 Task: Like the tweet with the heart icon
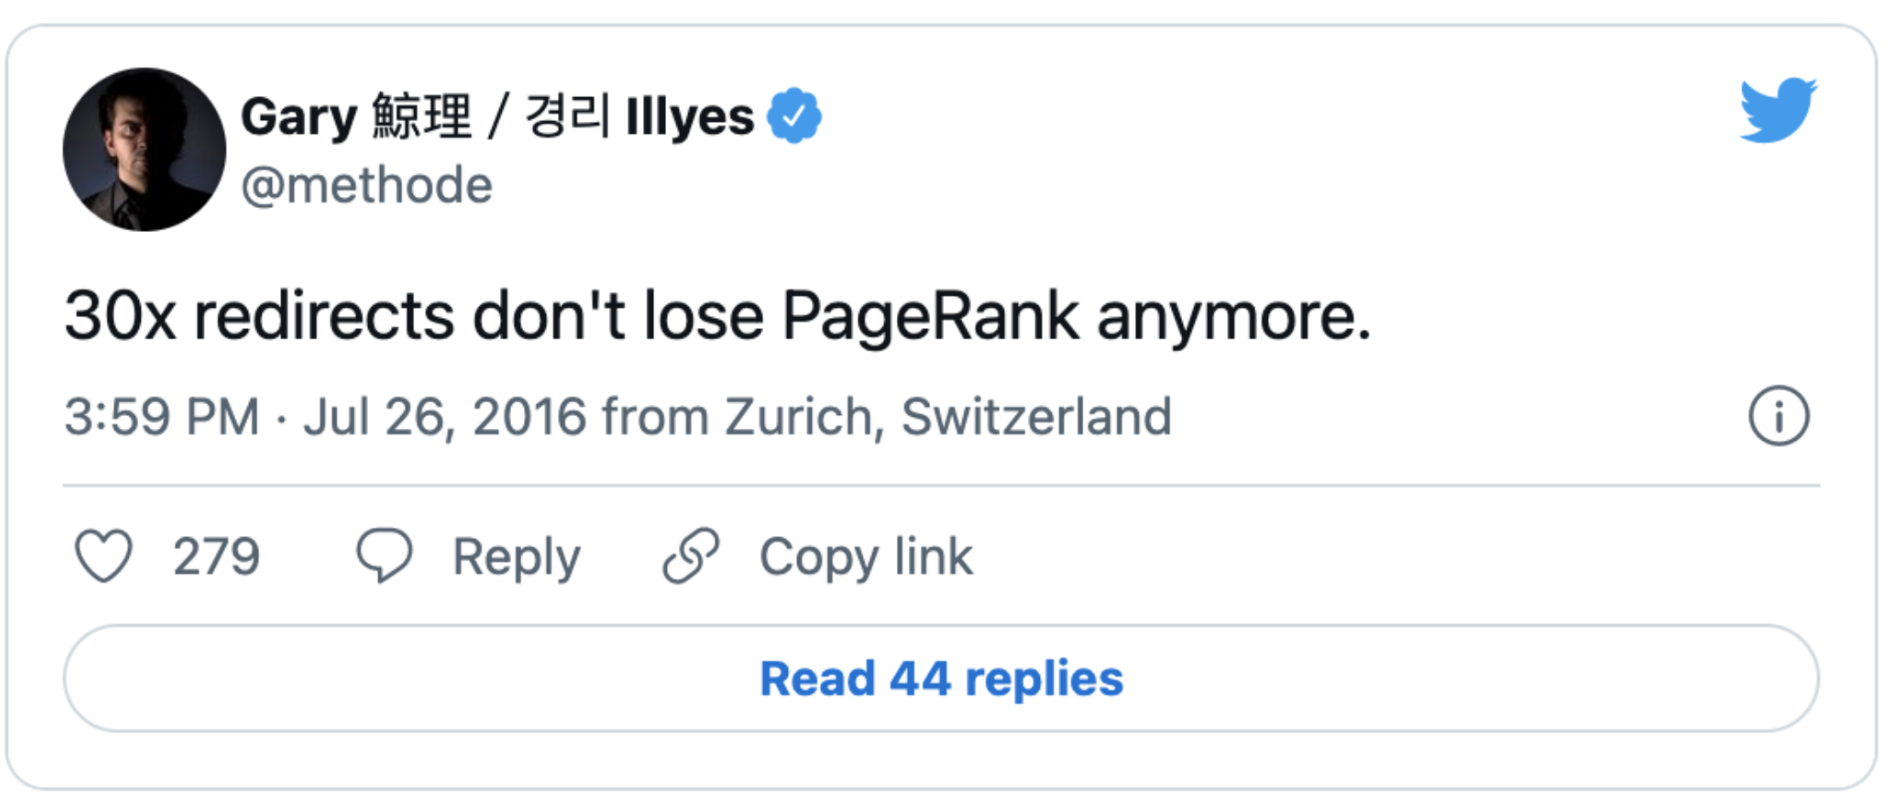pyautogui.click(x=104, y=556)
